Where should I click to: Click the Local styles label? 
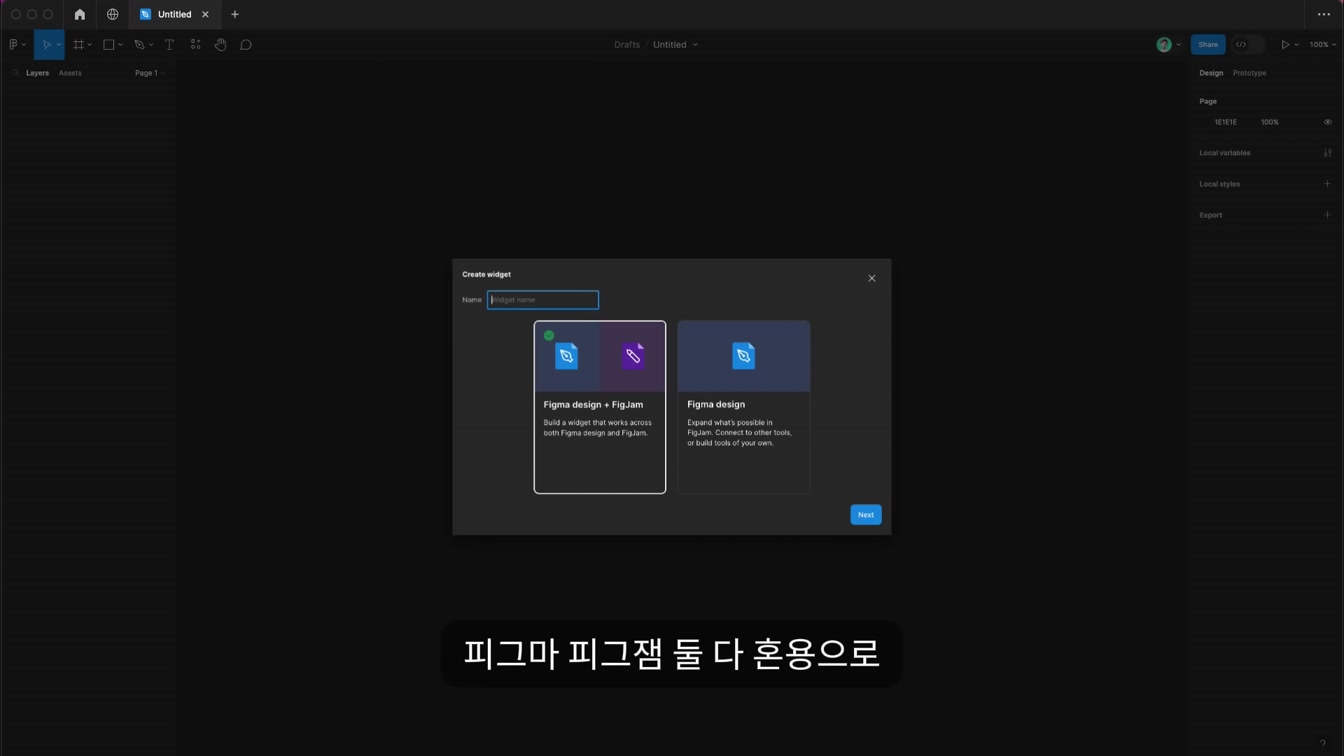[x=1220, y=184]
